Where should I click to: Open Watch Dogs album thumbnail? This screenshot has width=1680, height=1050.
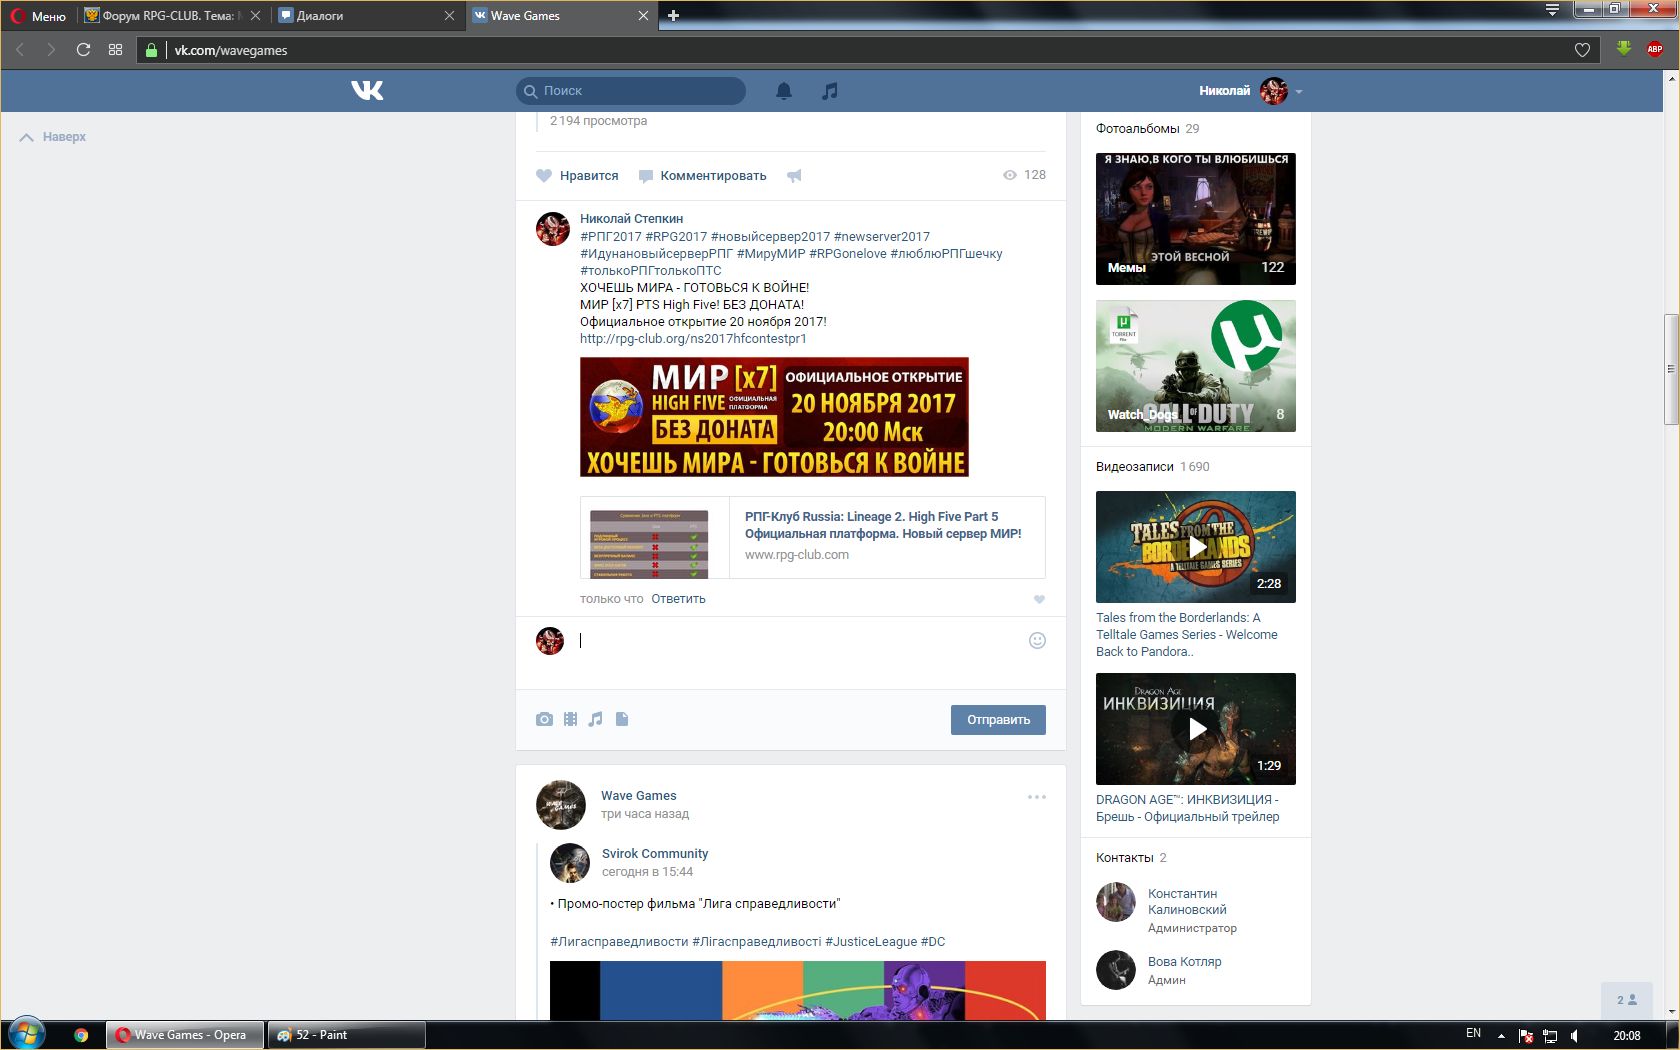tap(1196, 366)
